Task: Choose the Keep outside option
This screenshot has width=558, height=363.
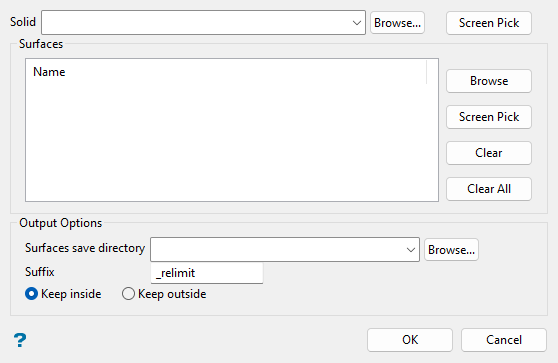Action: [x=128, y=294]
